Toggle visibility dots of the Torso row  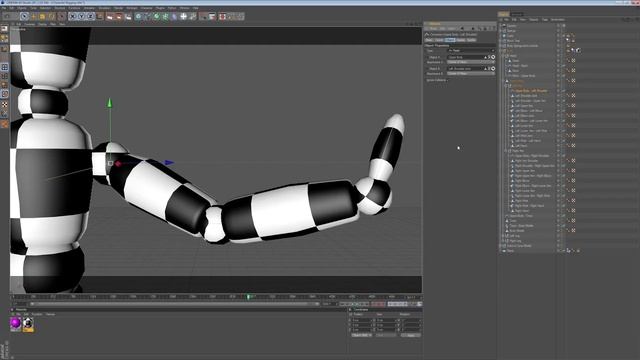click(558, 221)
